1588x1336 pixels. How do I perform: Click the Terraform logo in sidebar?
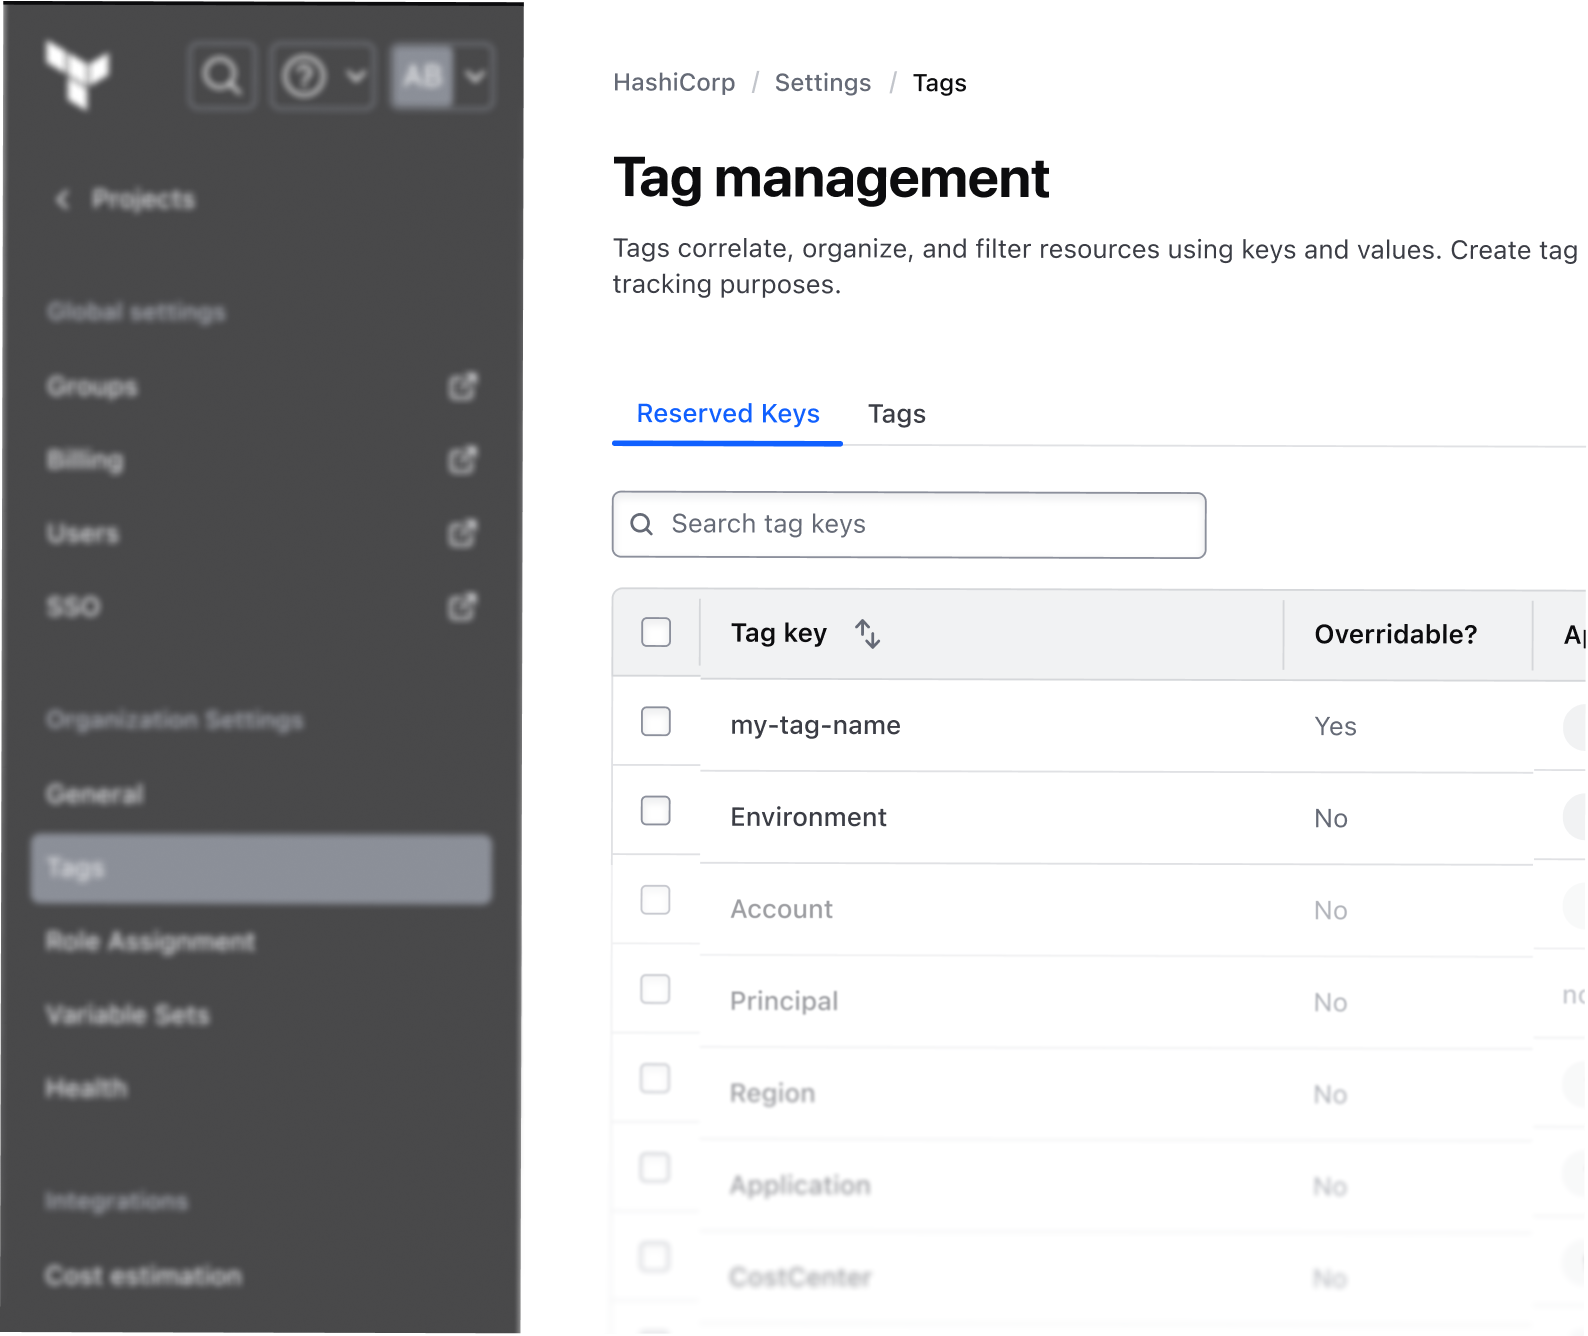[77, 74]
